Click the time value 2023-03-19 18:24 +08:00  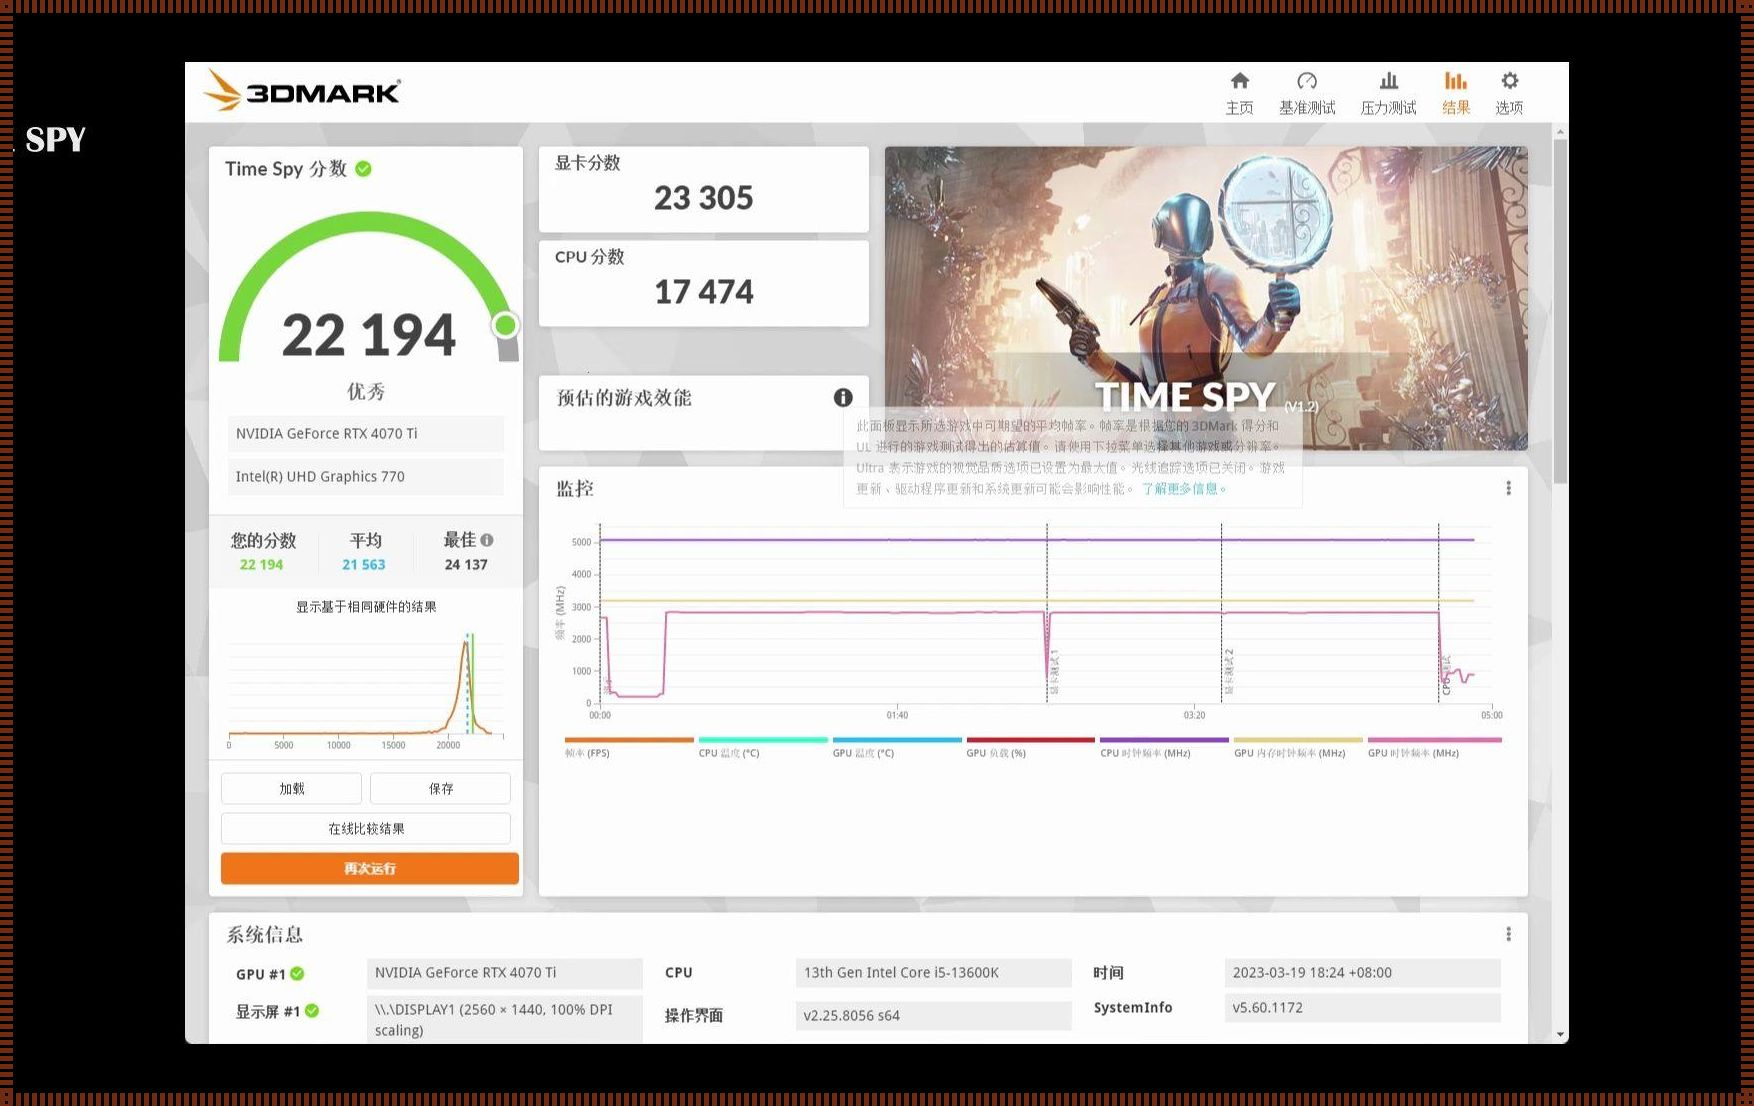1362,973
